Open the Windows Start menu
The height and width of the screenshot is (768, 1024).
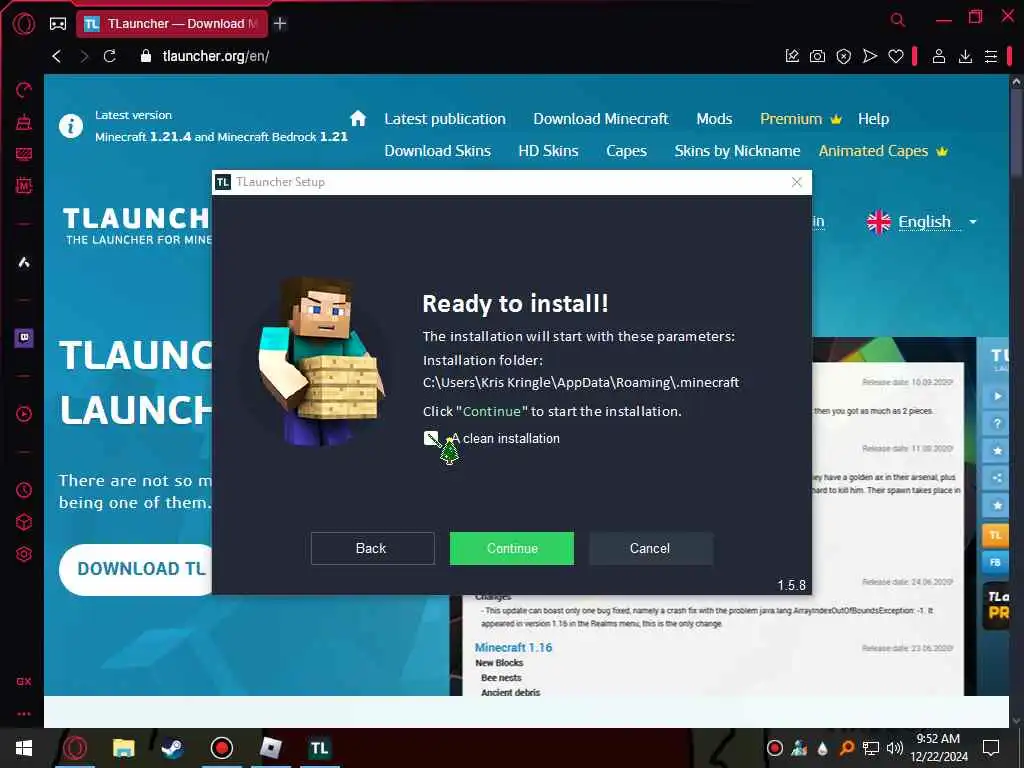(x=24, y=748)
